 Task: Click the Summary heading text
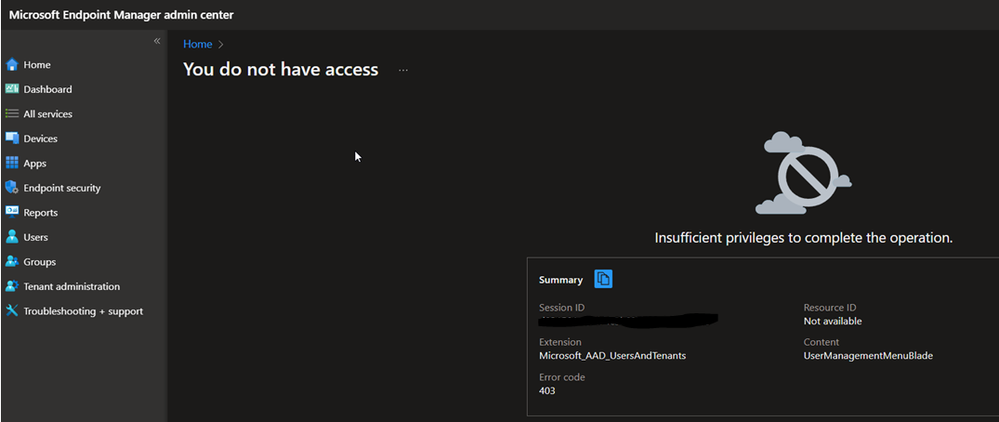(561, 279)
